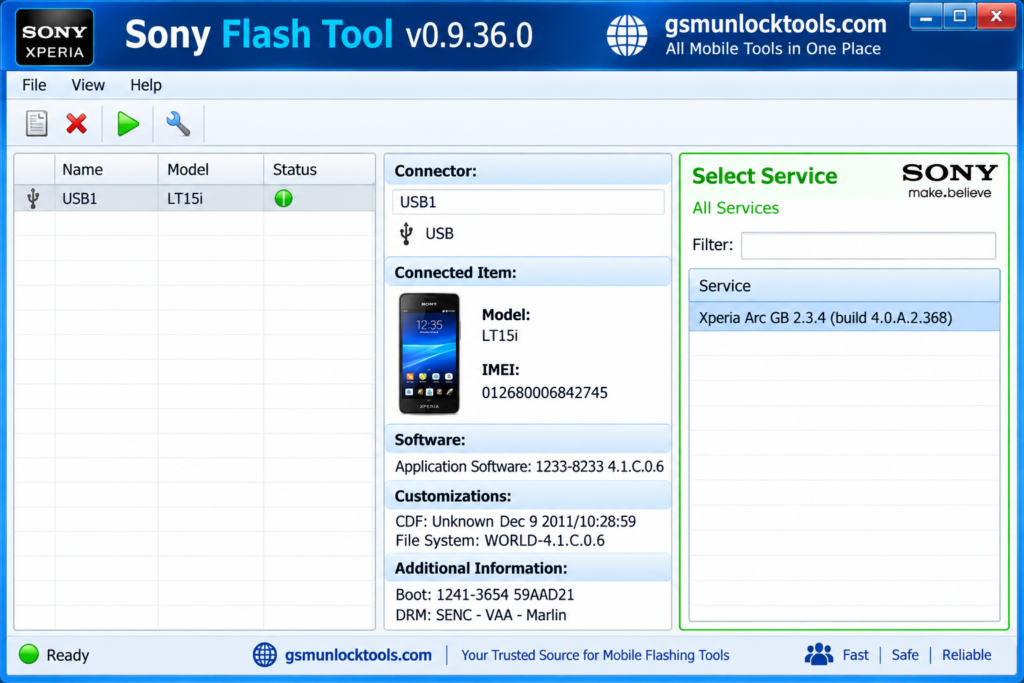This screenshot has height=683, width=1024.
Task: Sort by the Status column header
Action: pos(319,170)
